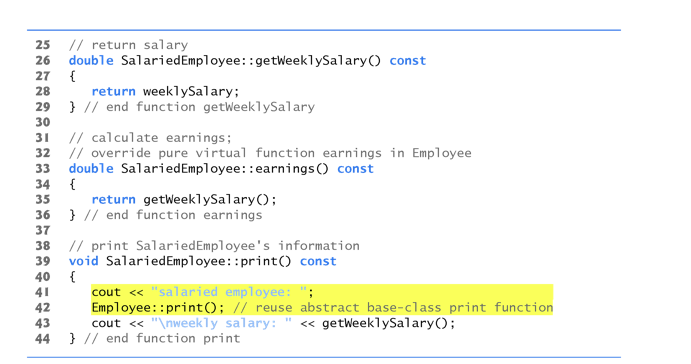Click the 'reuse abstract base-class print function' comment
691x364 pixels.
tap(393, 307)
